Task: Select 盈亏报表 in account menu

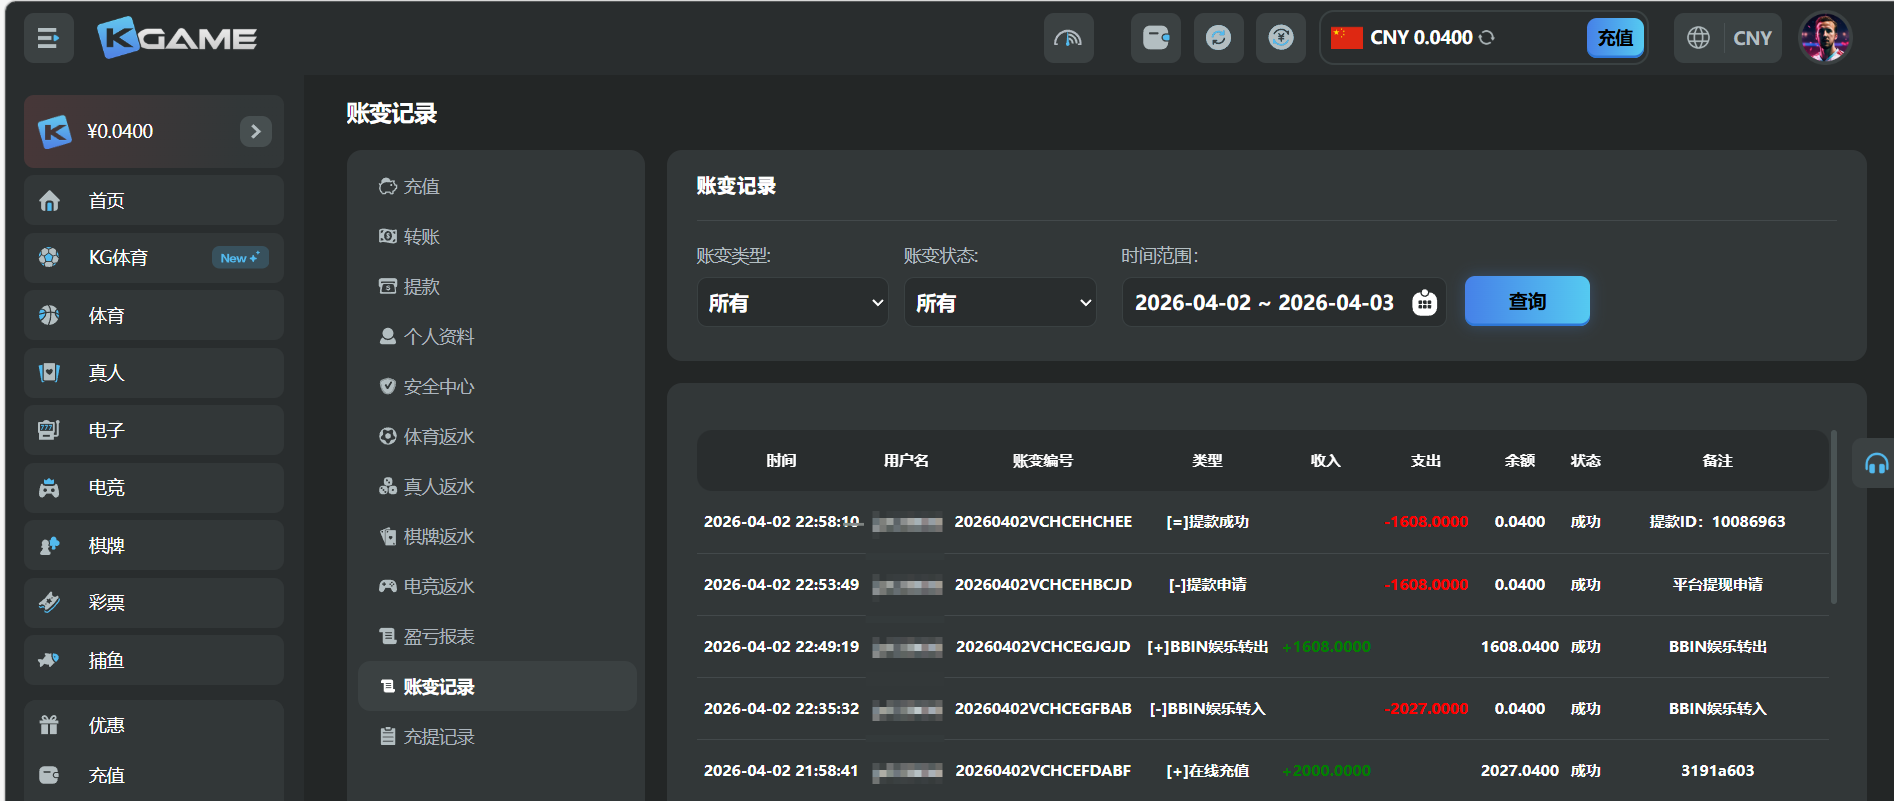Action: coord(497,637)
